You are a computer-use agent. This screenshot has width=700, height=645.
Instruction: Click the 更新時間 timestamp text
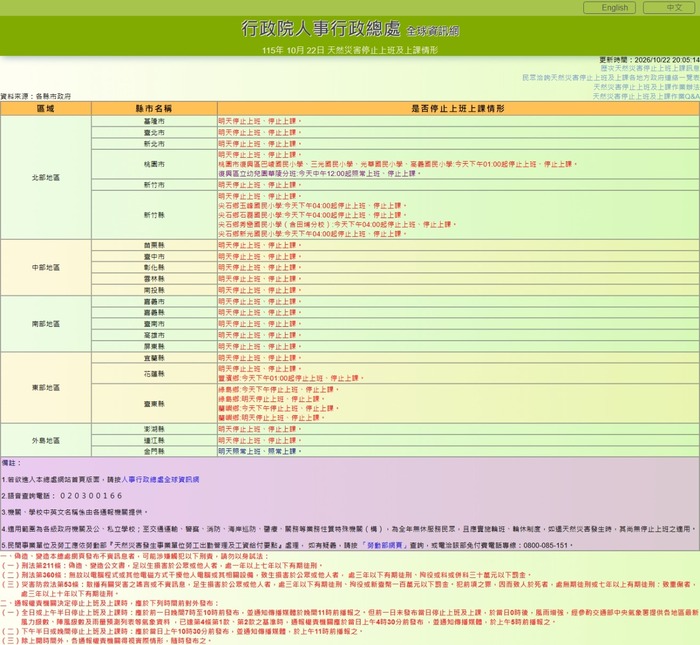pyautogui.click(x=649, y=60)
